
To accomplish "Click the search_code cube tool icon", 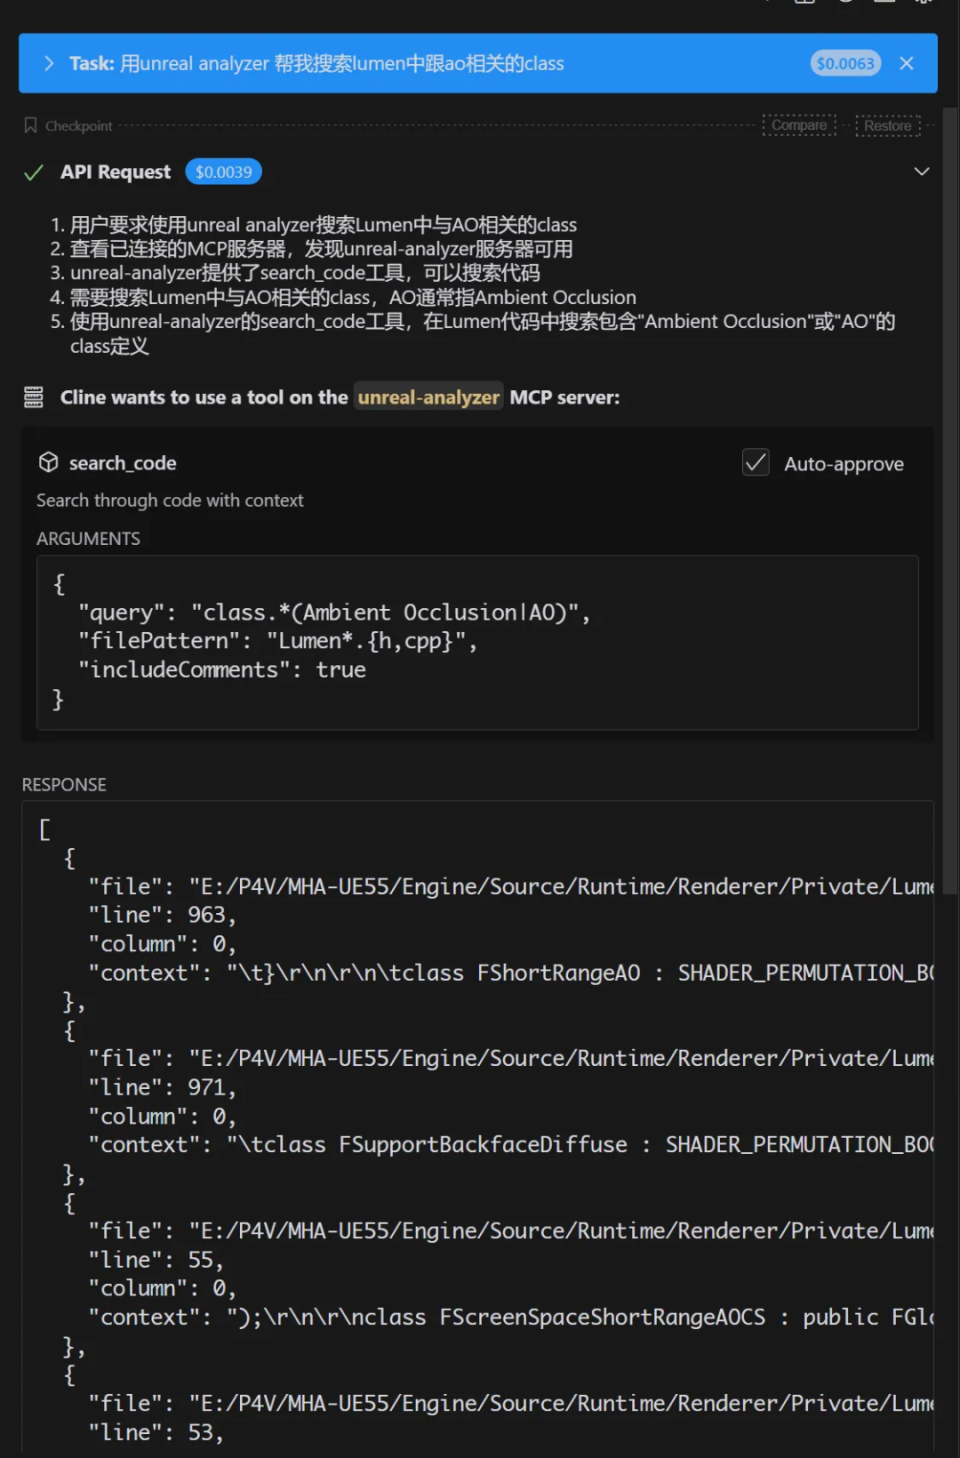I will 48,462.
